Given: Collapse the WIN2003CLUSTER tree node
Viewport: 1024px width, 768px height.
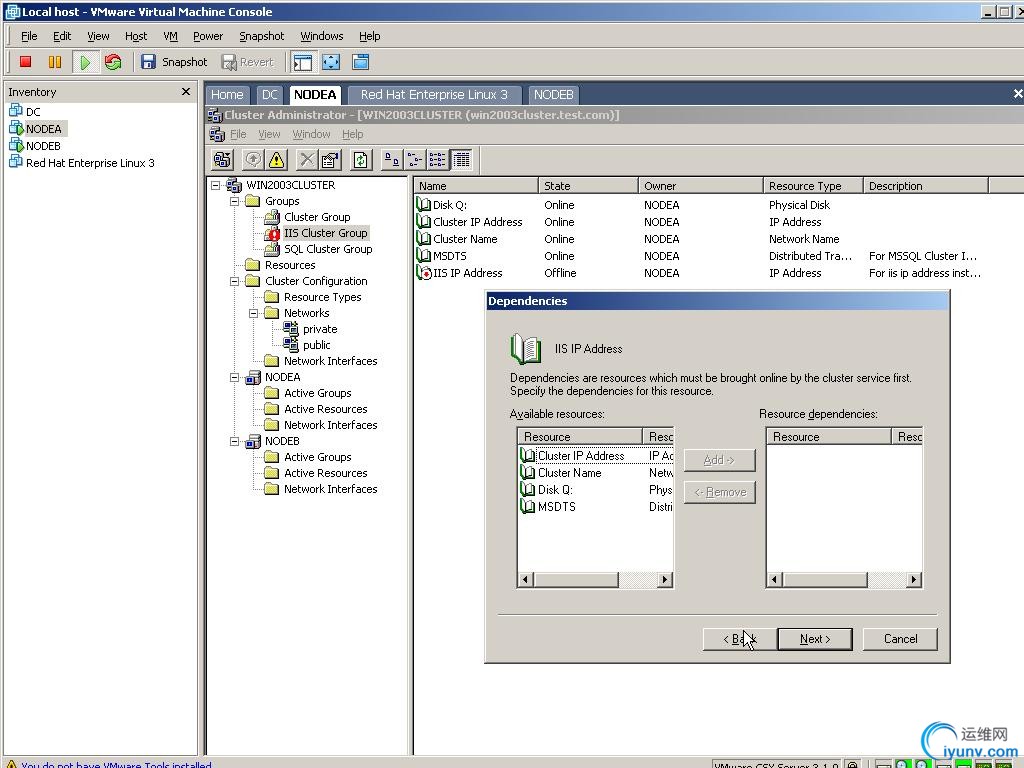Looking at the screenshot, I should pos(216,185).
